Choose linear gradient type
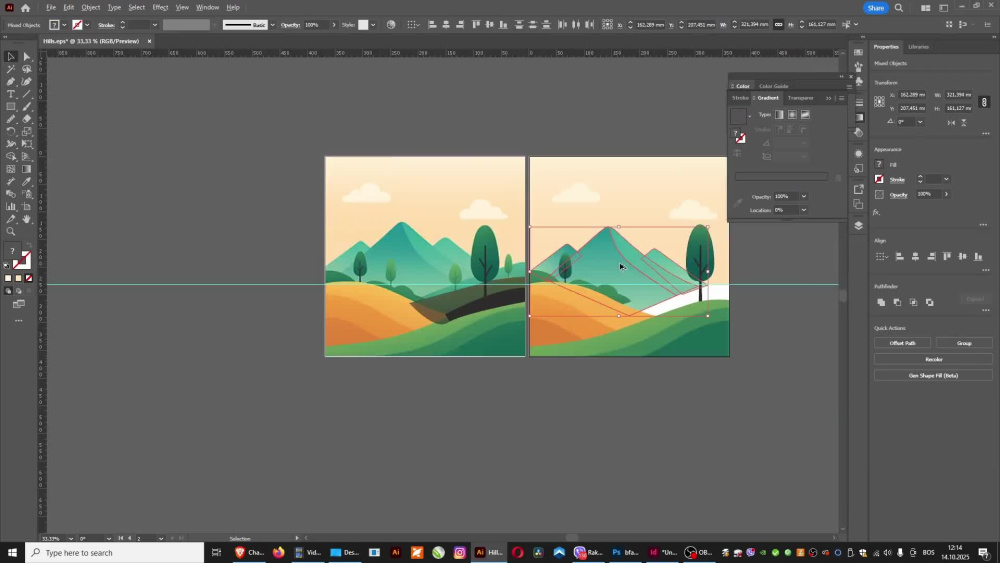 click(x=779, y=115)
